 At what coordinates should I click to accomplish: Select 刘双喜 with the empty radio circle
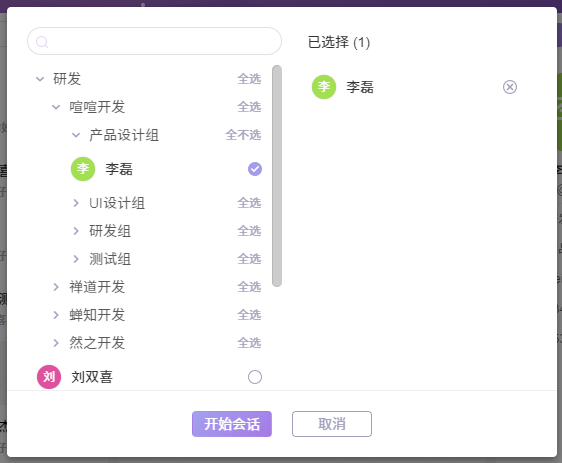click(255, 377)
